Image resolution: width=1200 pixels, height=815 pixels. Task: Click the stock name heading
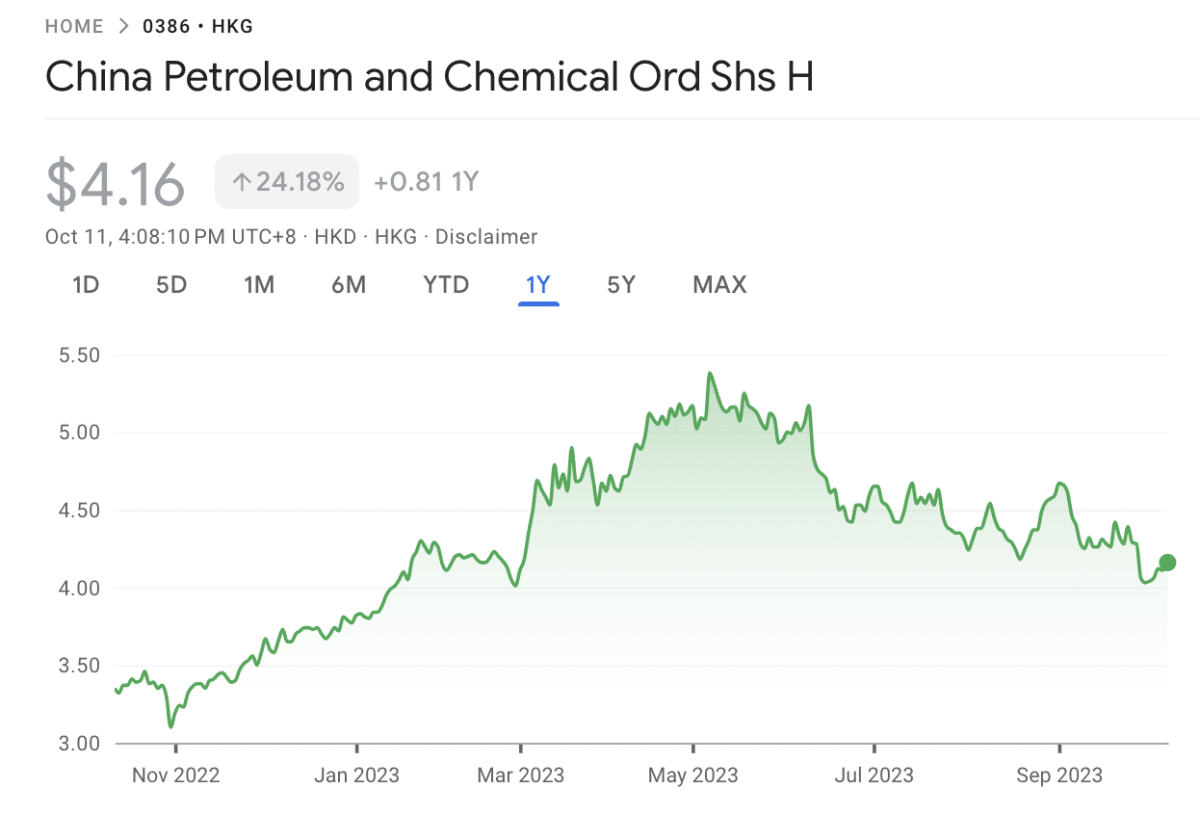coord(430,77)
